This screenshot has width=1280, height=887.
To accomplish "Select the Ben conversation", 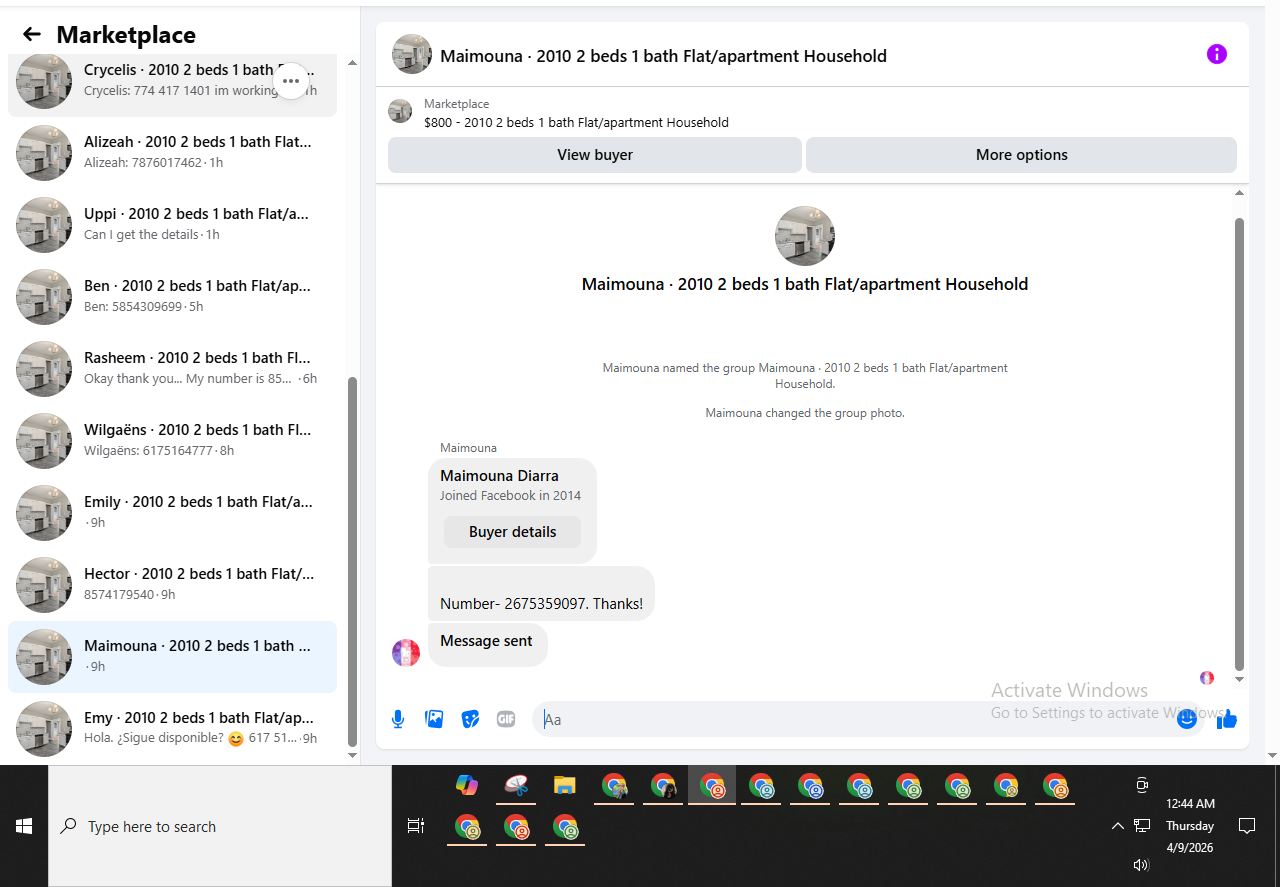I will (x=172, y=297).
